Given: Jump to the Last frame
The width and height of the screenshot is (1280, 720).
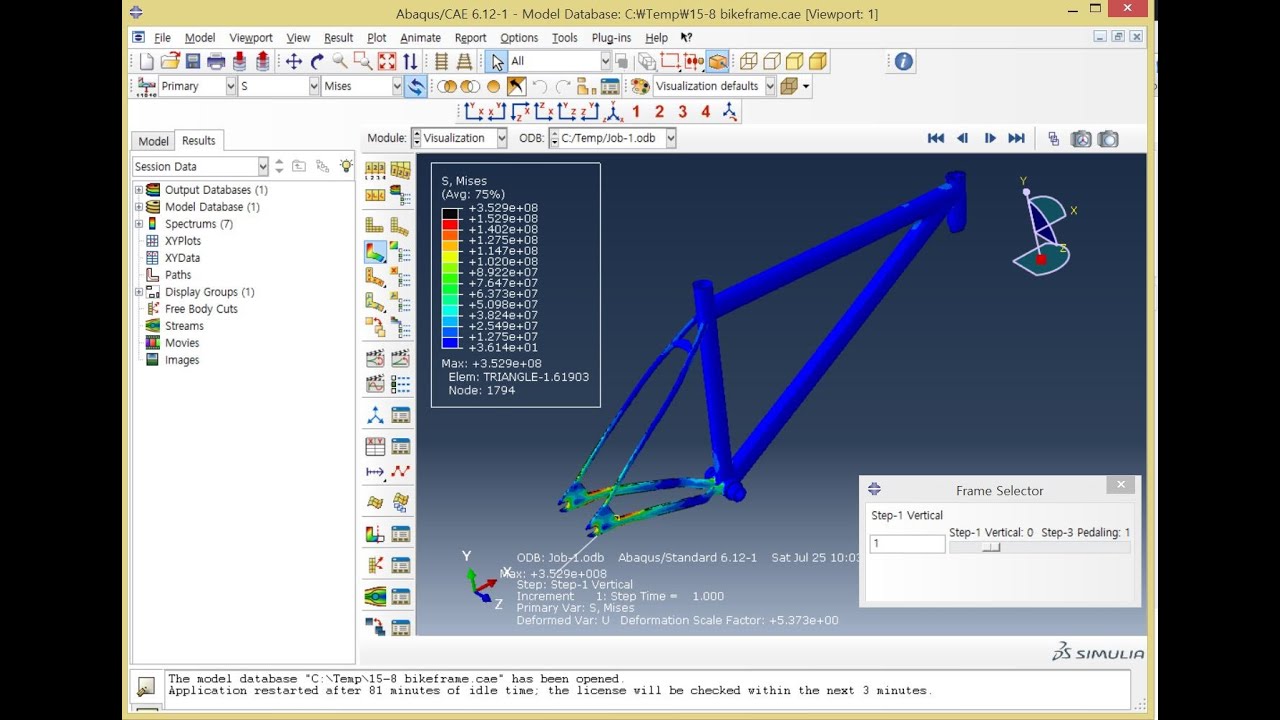Looking at the screenshot, I should click(x=1016, y=139).
